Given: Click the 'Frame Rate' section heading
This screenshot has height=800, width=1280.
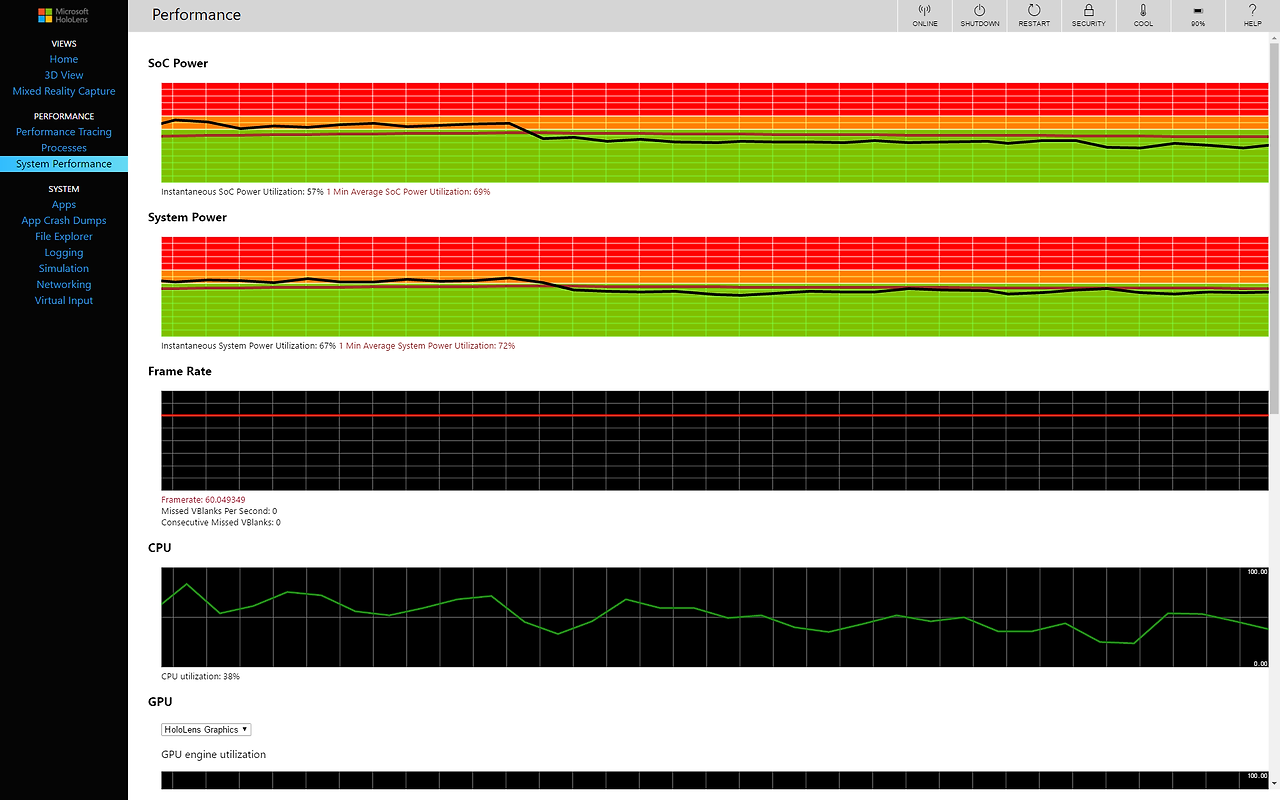Looking at the screenshot, I should click(x=180, y=372).
